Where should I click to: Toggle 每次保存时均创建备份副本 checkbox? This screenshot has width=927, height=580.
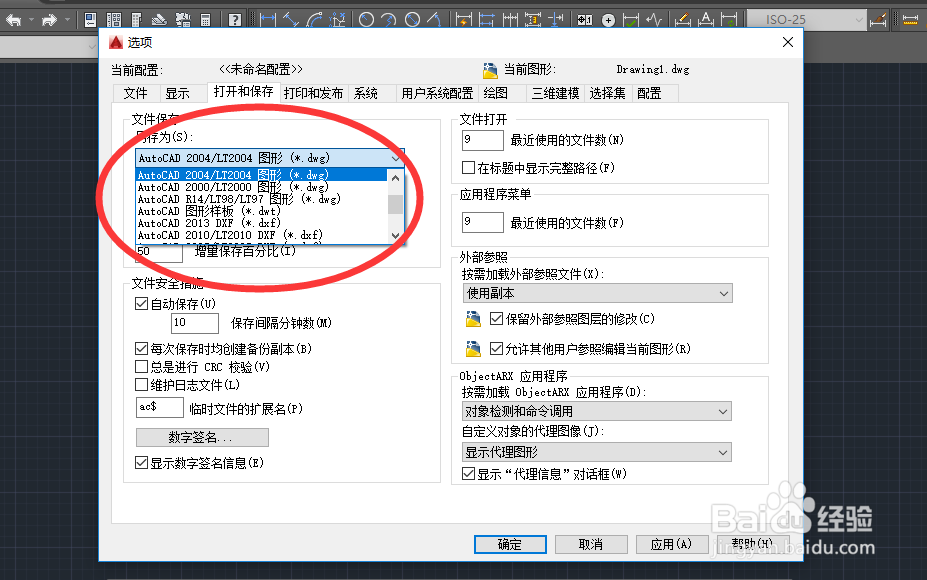[141, 349]
